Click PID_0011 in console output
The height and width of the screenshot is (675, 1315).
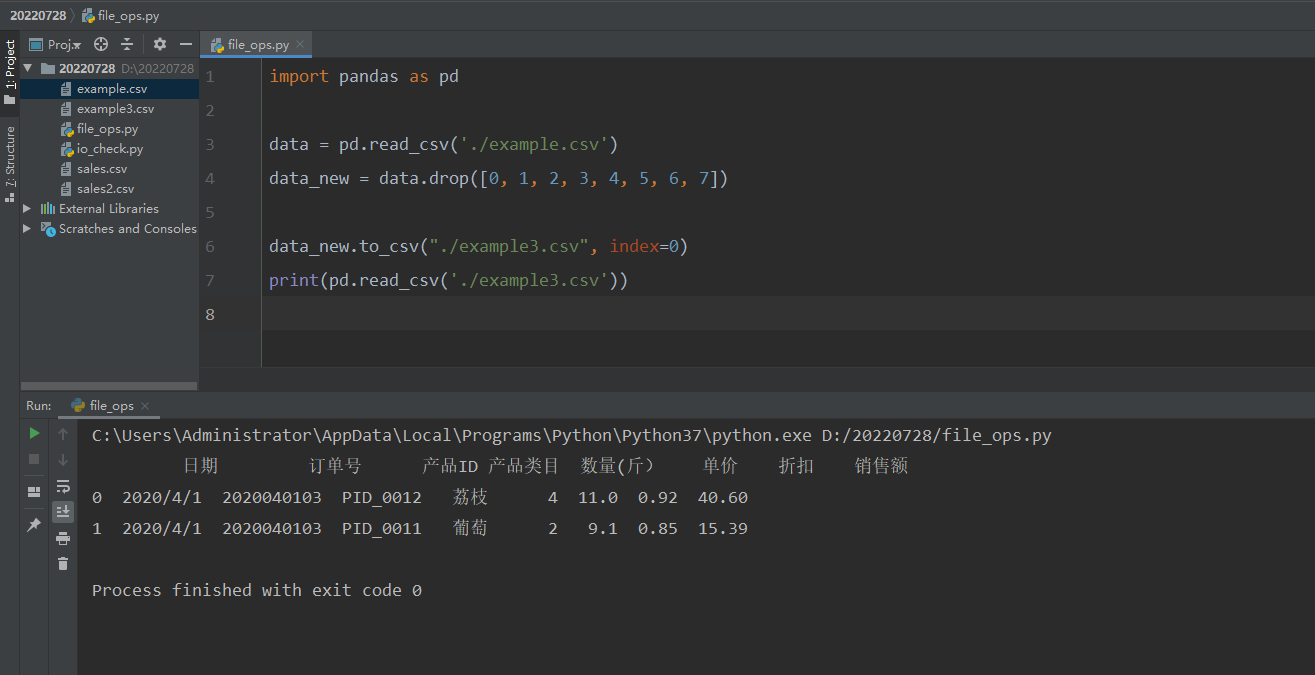tap(381, 528)
